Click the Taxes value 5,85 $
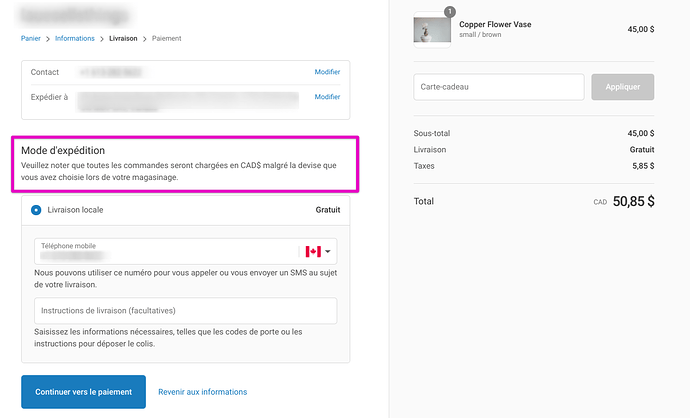The width and height of the screenshot is (690, 418). pos(643,166)
